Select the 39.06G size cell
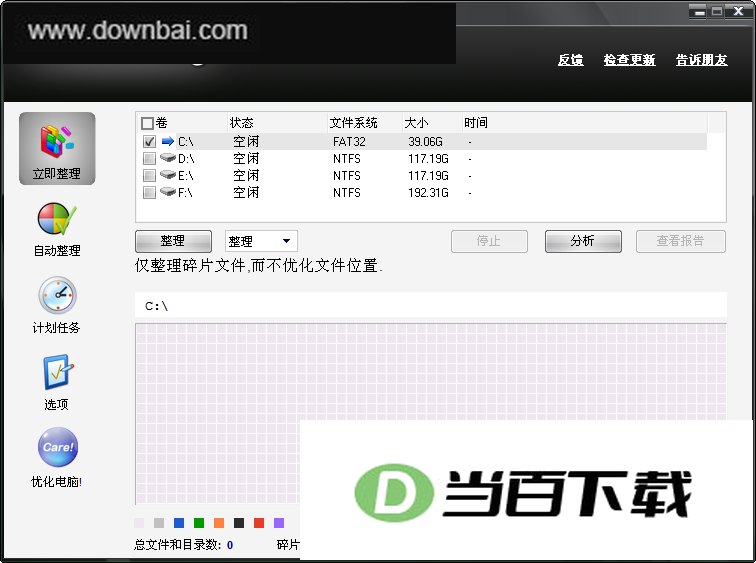Viewport: 756px width, 563px height. [x=425, y=142]
